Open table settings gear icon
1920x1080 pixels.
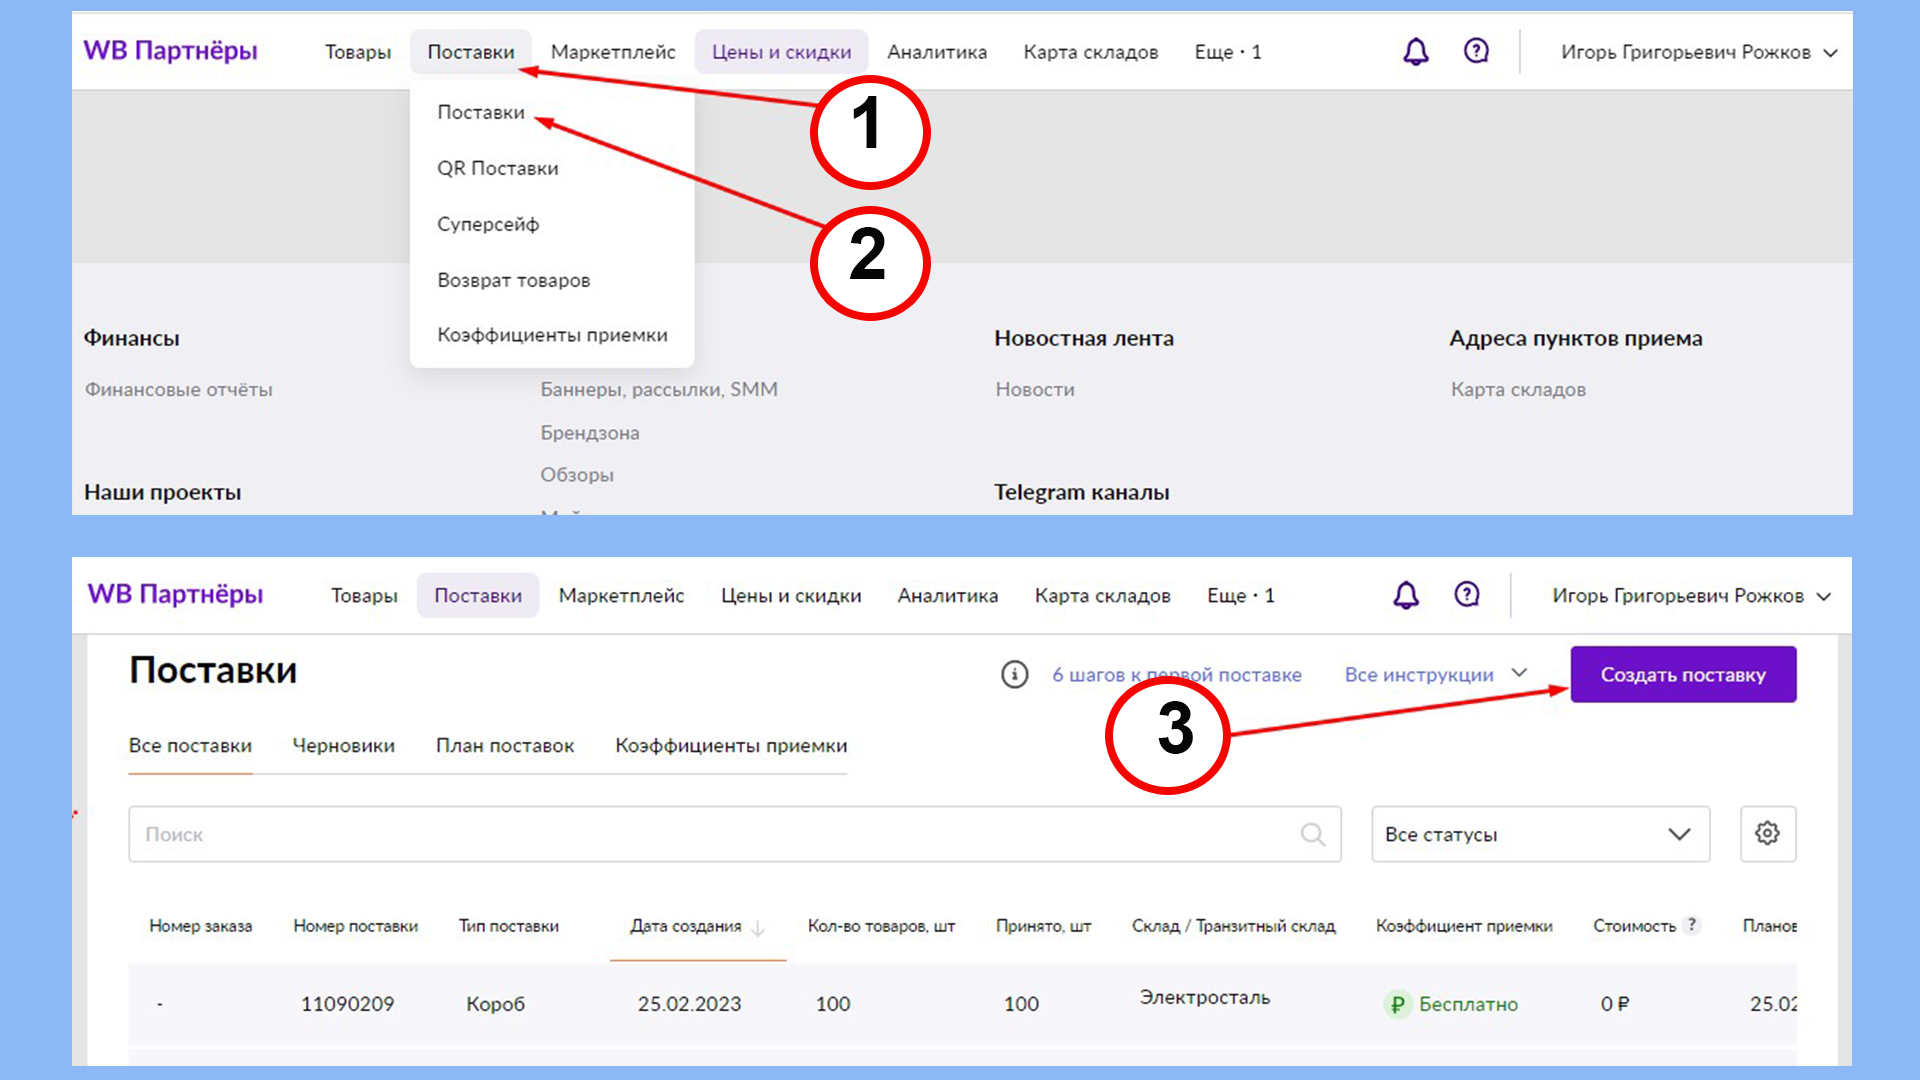[x=1768, y=833]
